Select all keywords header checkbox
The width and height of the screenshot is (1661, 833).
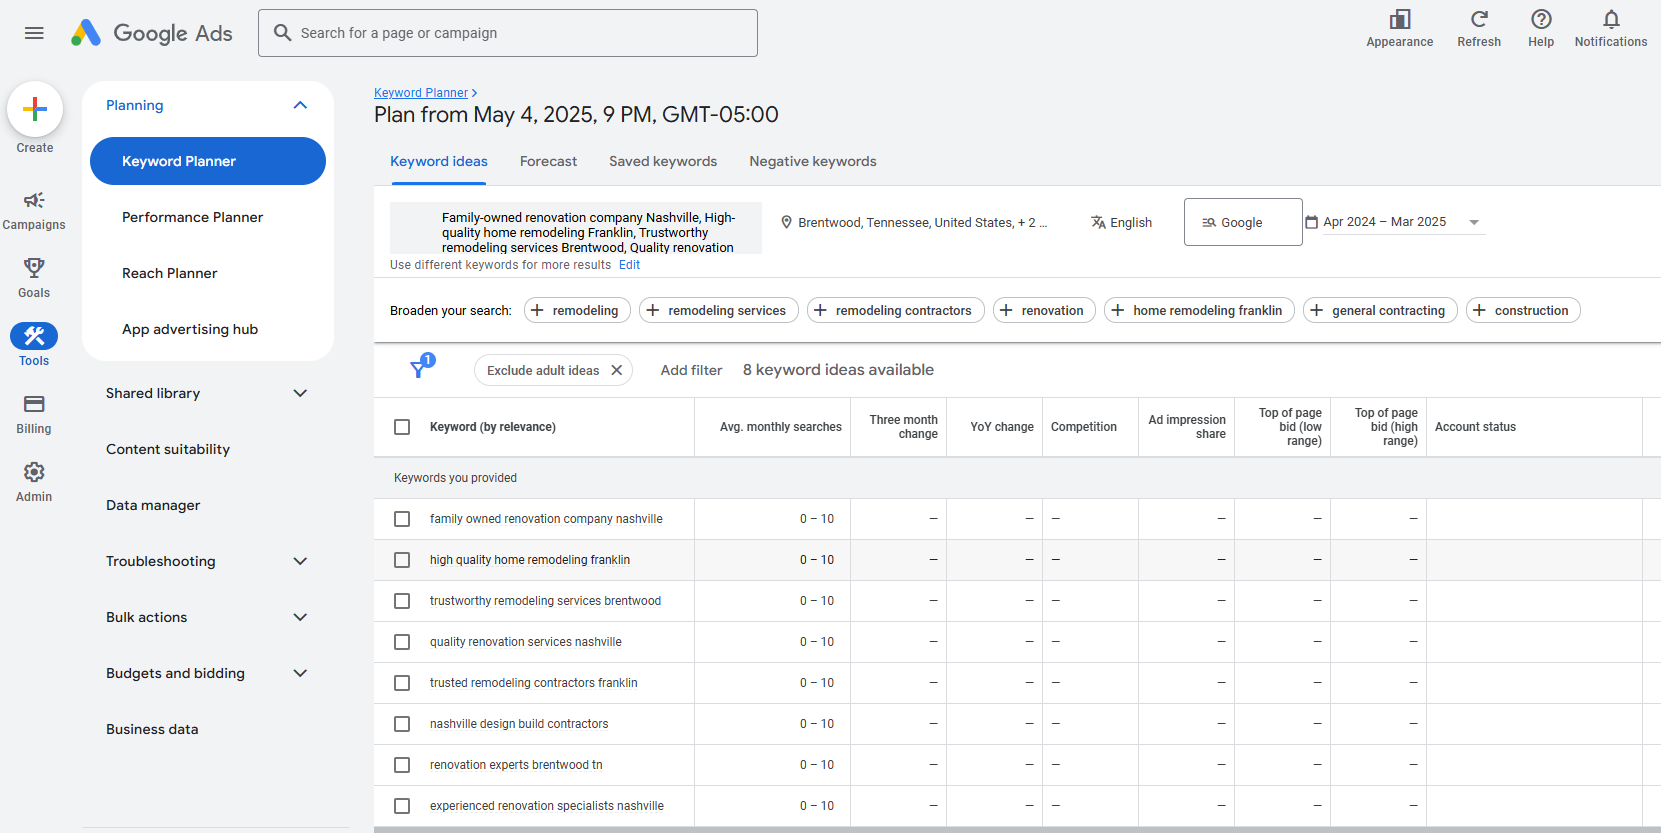point(402,427)
